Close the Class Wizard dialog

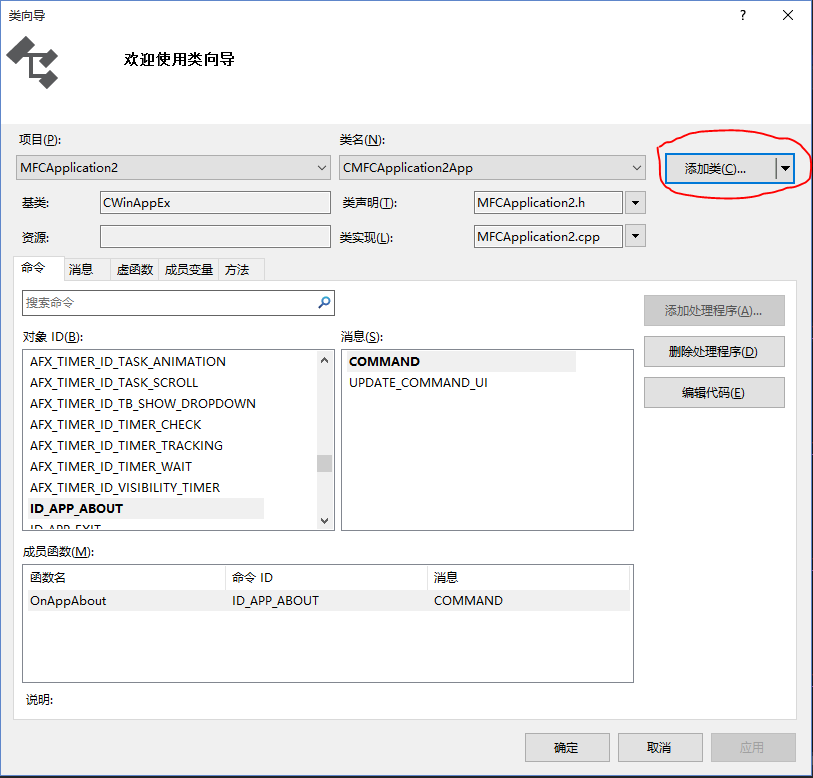coord(788,16)
